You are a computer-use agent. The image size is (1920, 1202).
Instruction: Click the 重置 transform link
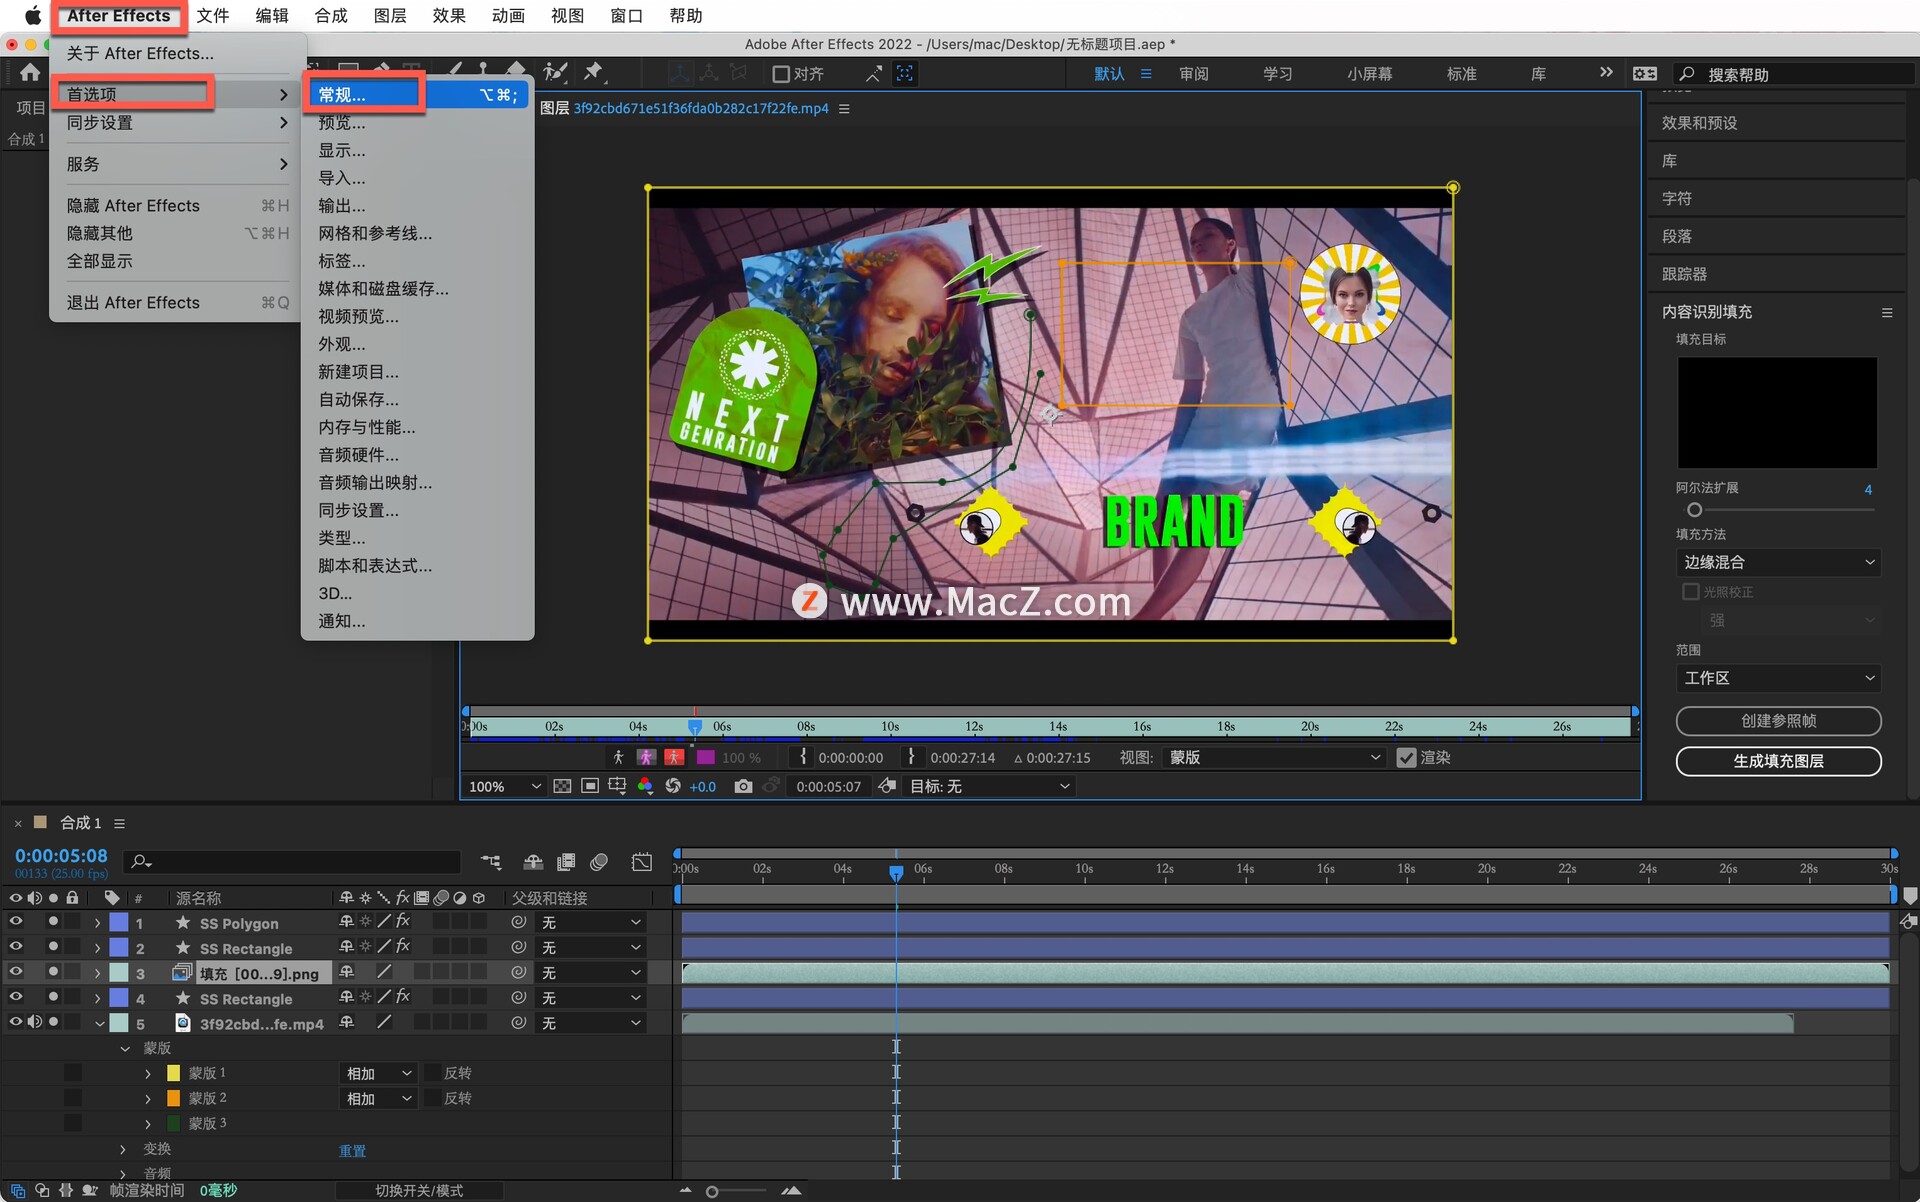pos(352,1150)
